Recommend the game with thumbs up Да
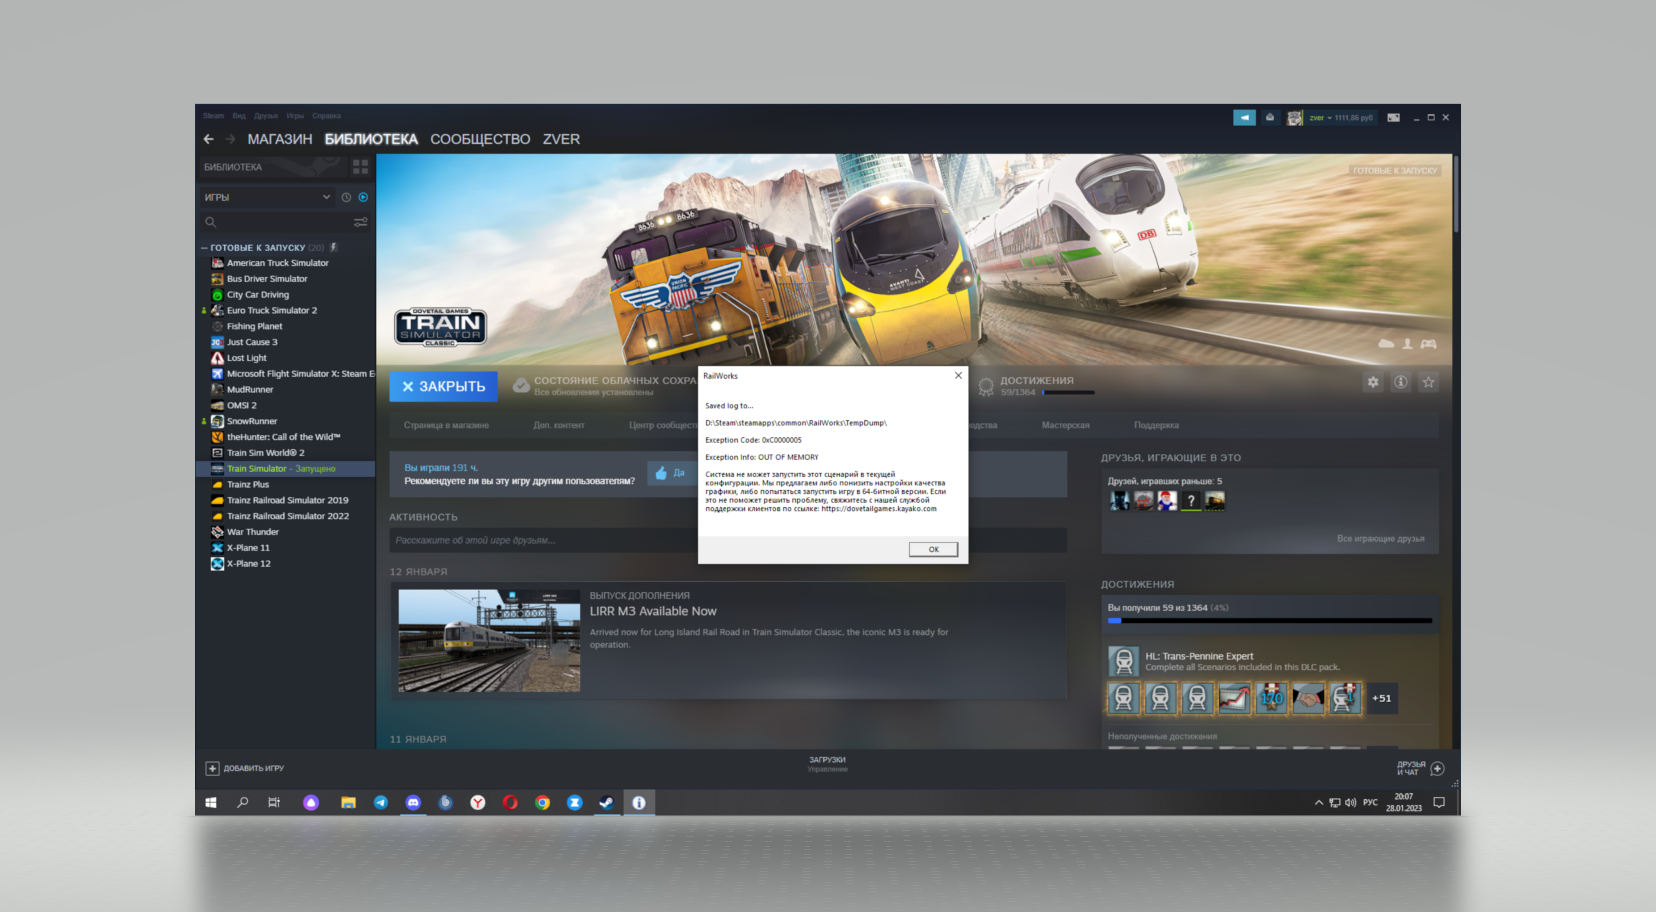Screen dimensions: 1656x912 click(670, 473)
